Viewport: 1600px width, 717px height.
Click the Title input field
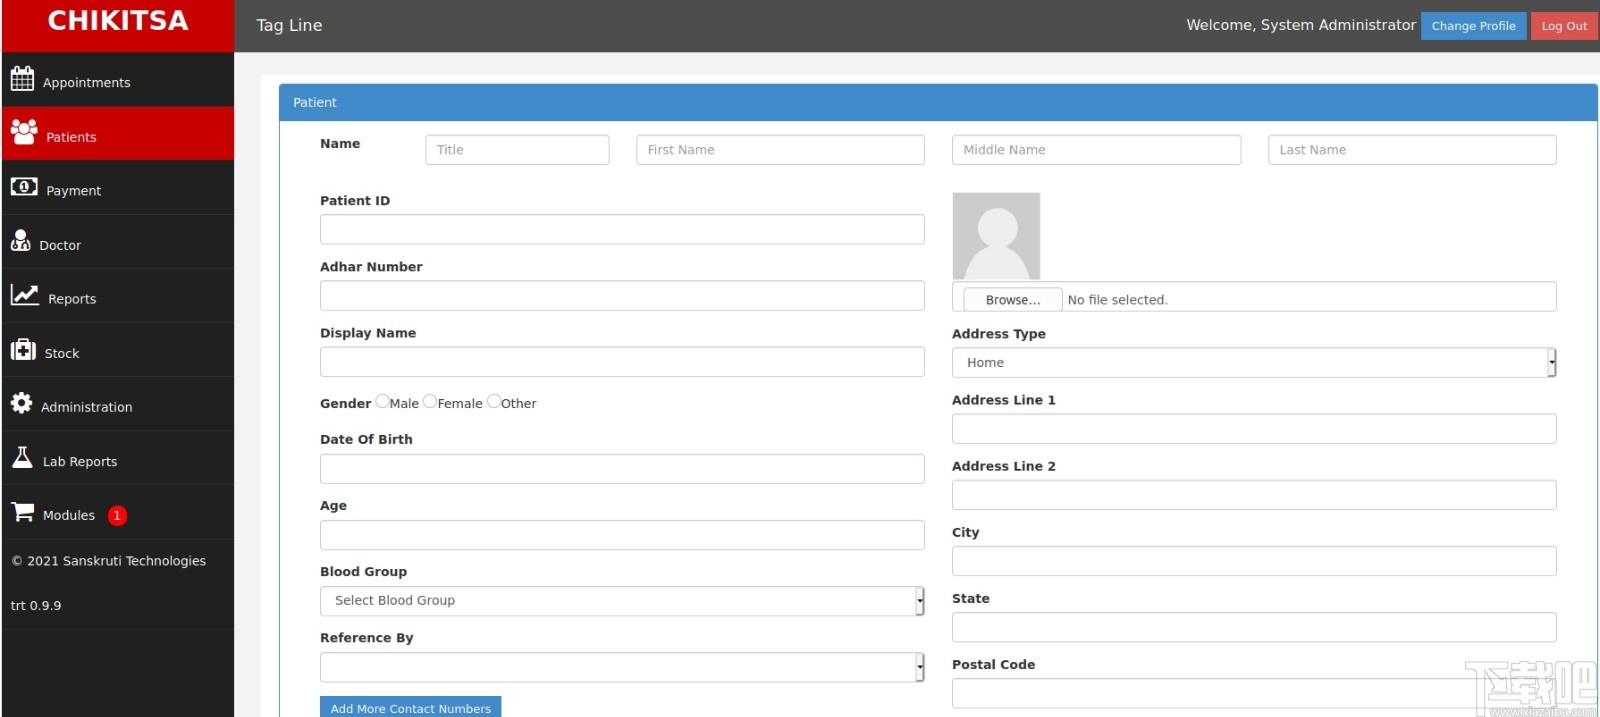click(517, 150)
